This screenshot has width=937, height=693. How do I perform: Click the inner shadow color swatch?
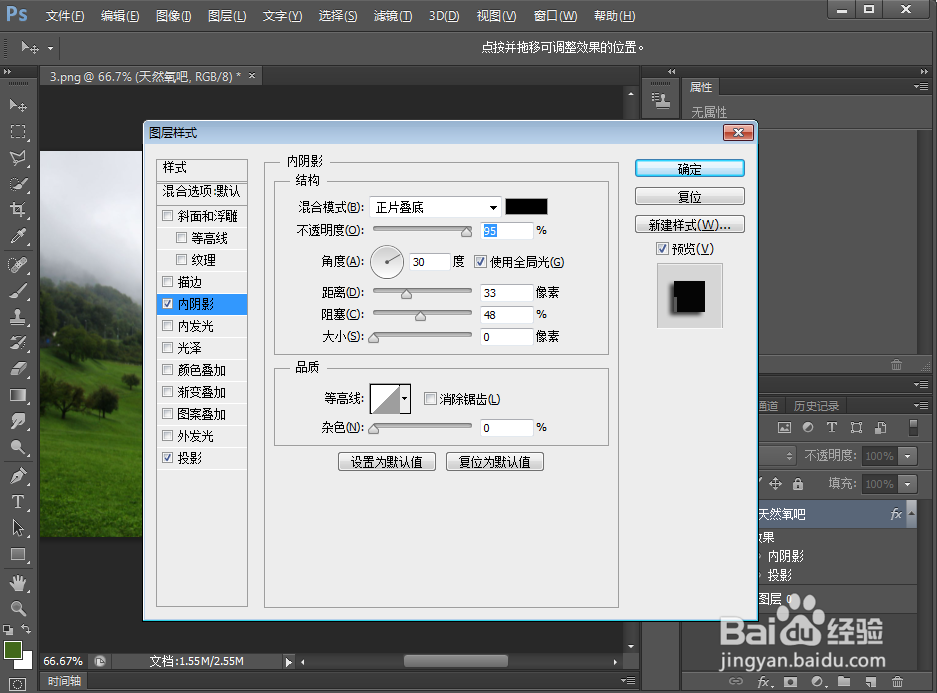(x=526, y=206)
